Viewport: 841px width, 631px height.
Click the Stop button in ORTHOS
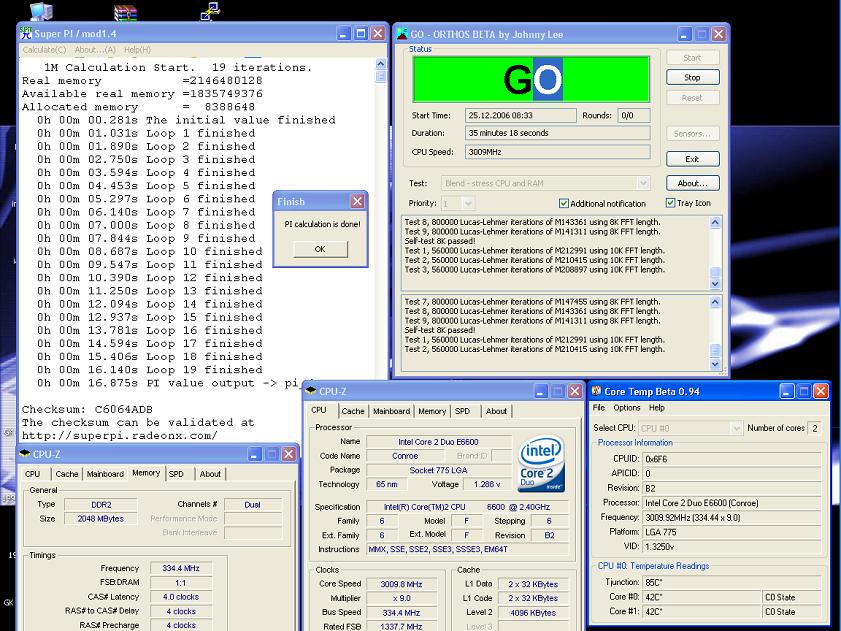(692, 77)
